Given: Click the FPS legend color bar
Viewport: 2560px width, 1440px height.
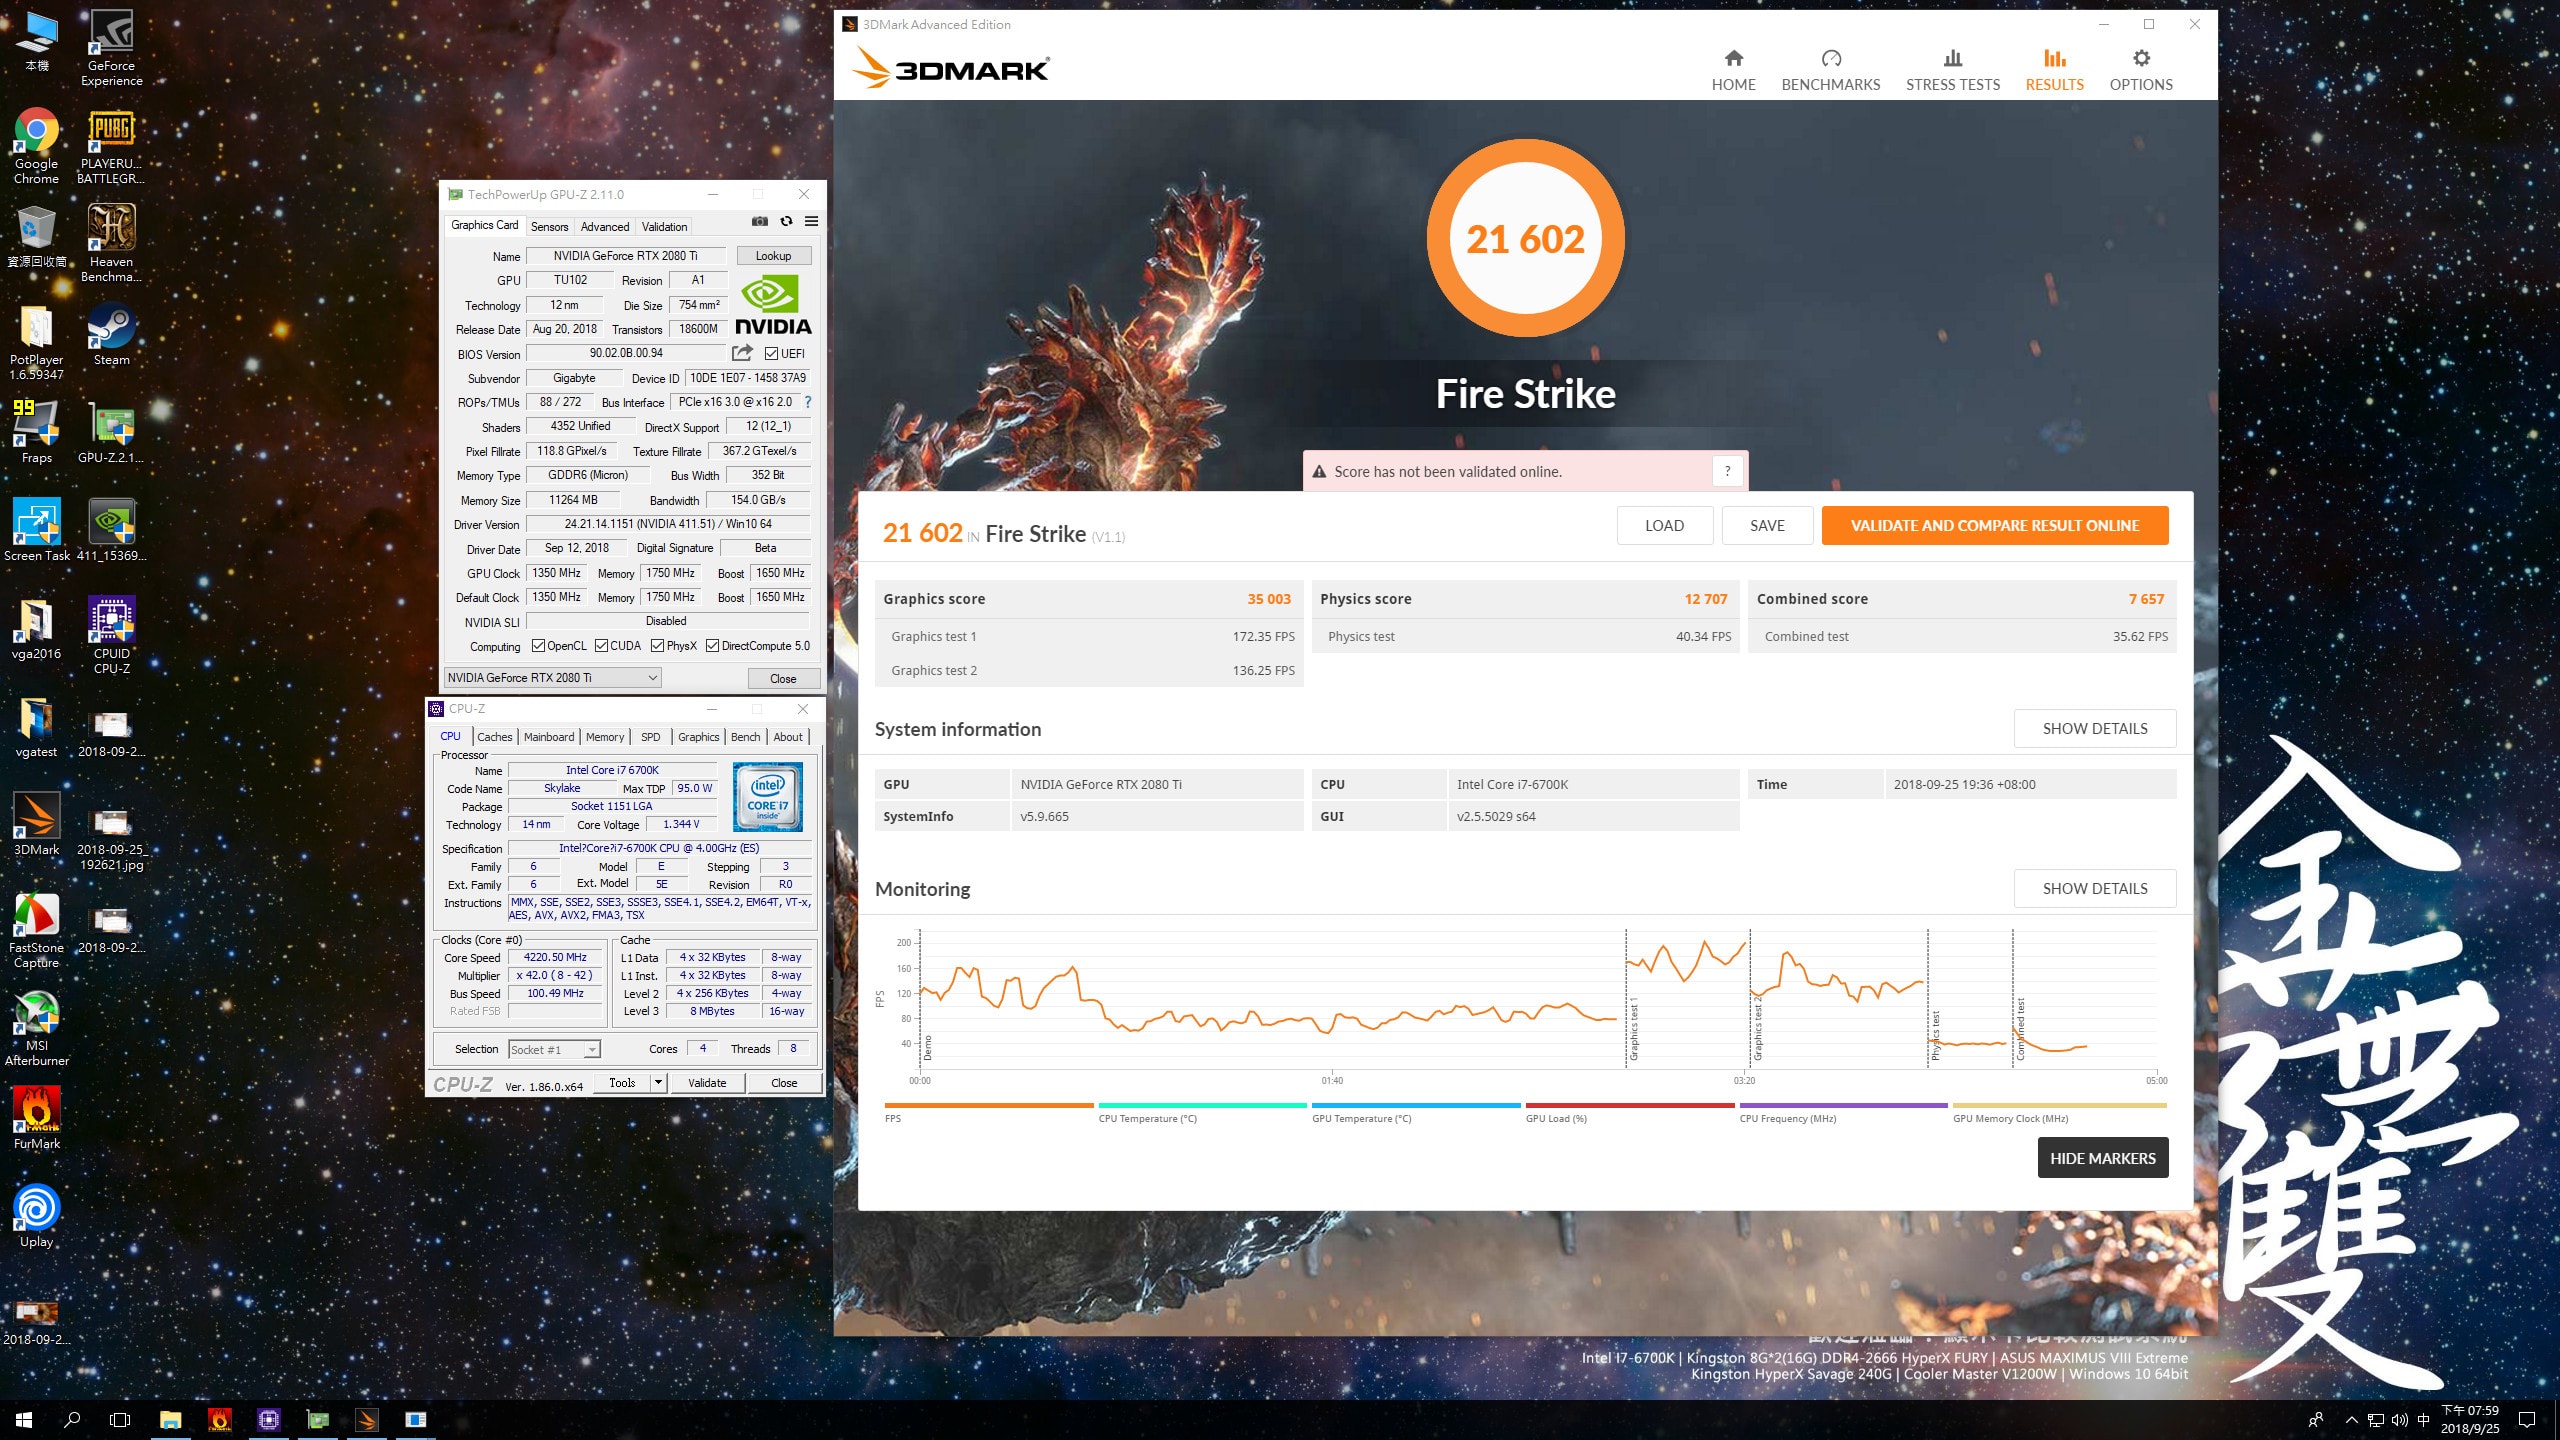Looking at the screenshot, I should click(989, 1105).
